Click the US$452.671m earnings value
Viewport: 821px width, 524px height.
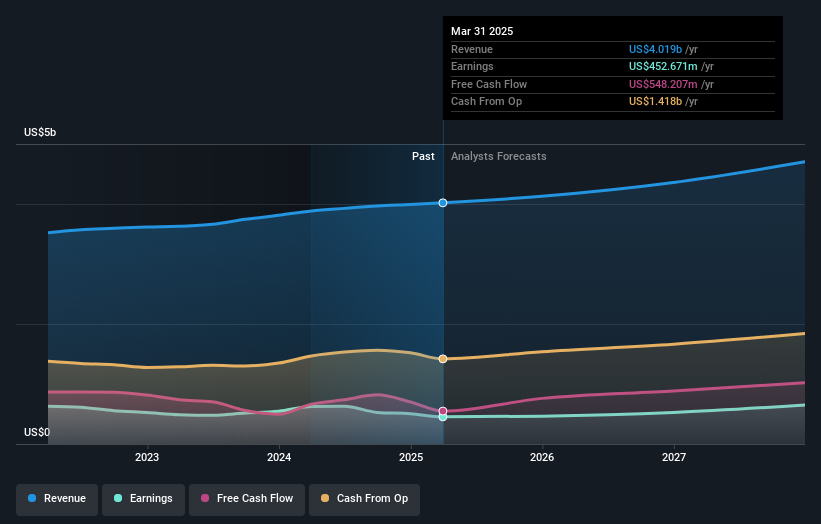point(663,66)
